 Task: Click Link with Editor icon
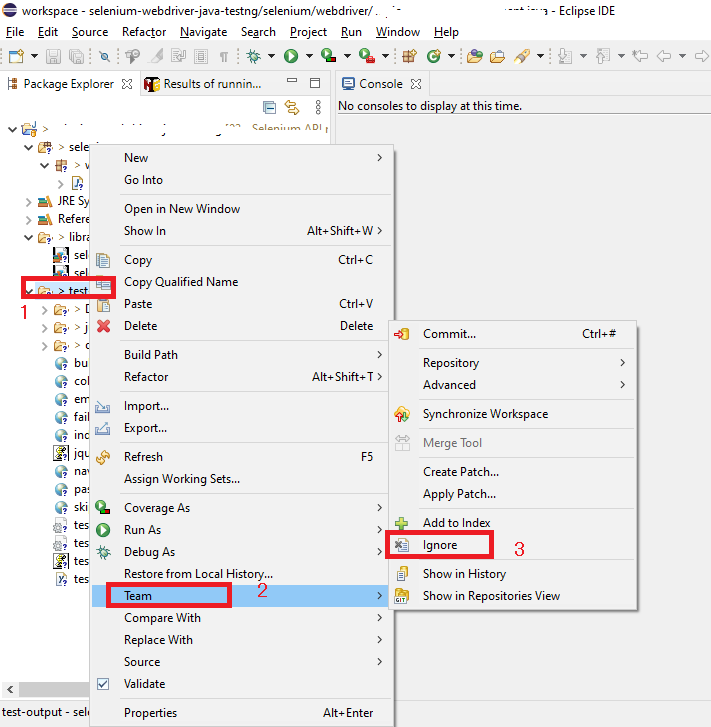(x=292, y=108)
